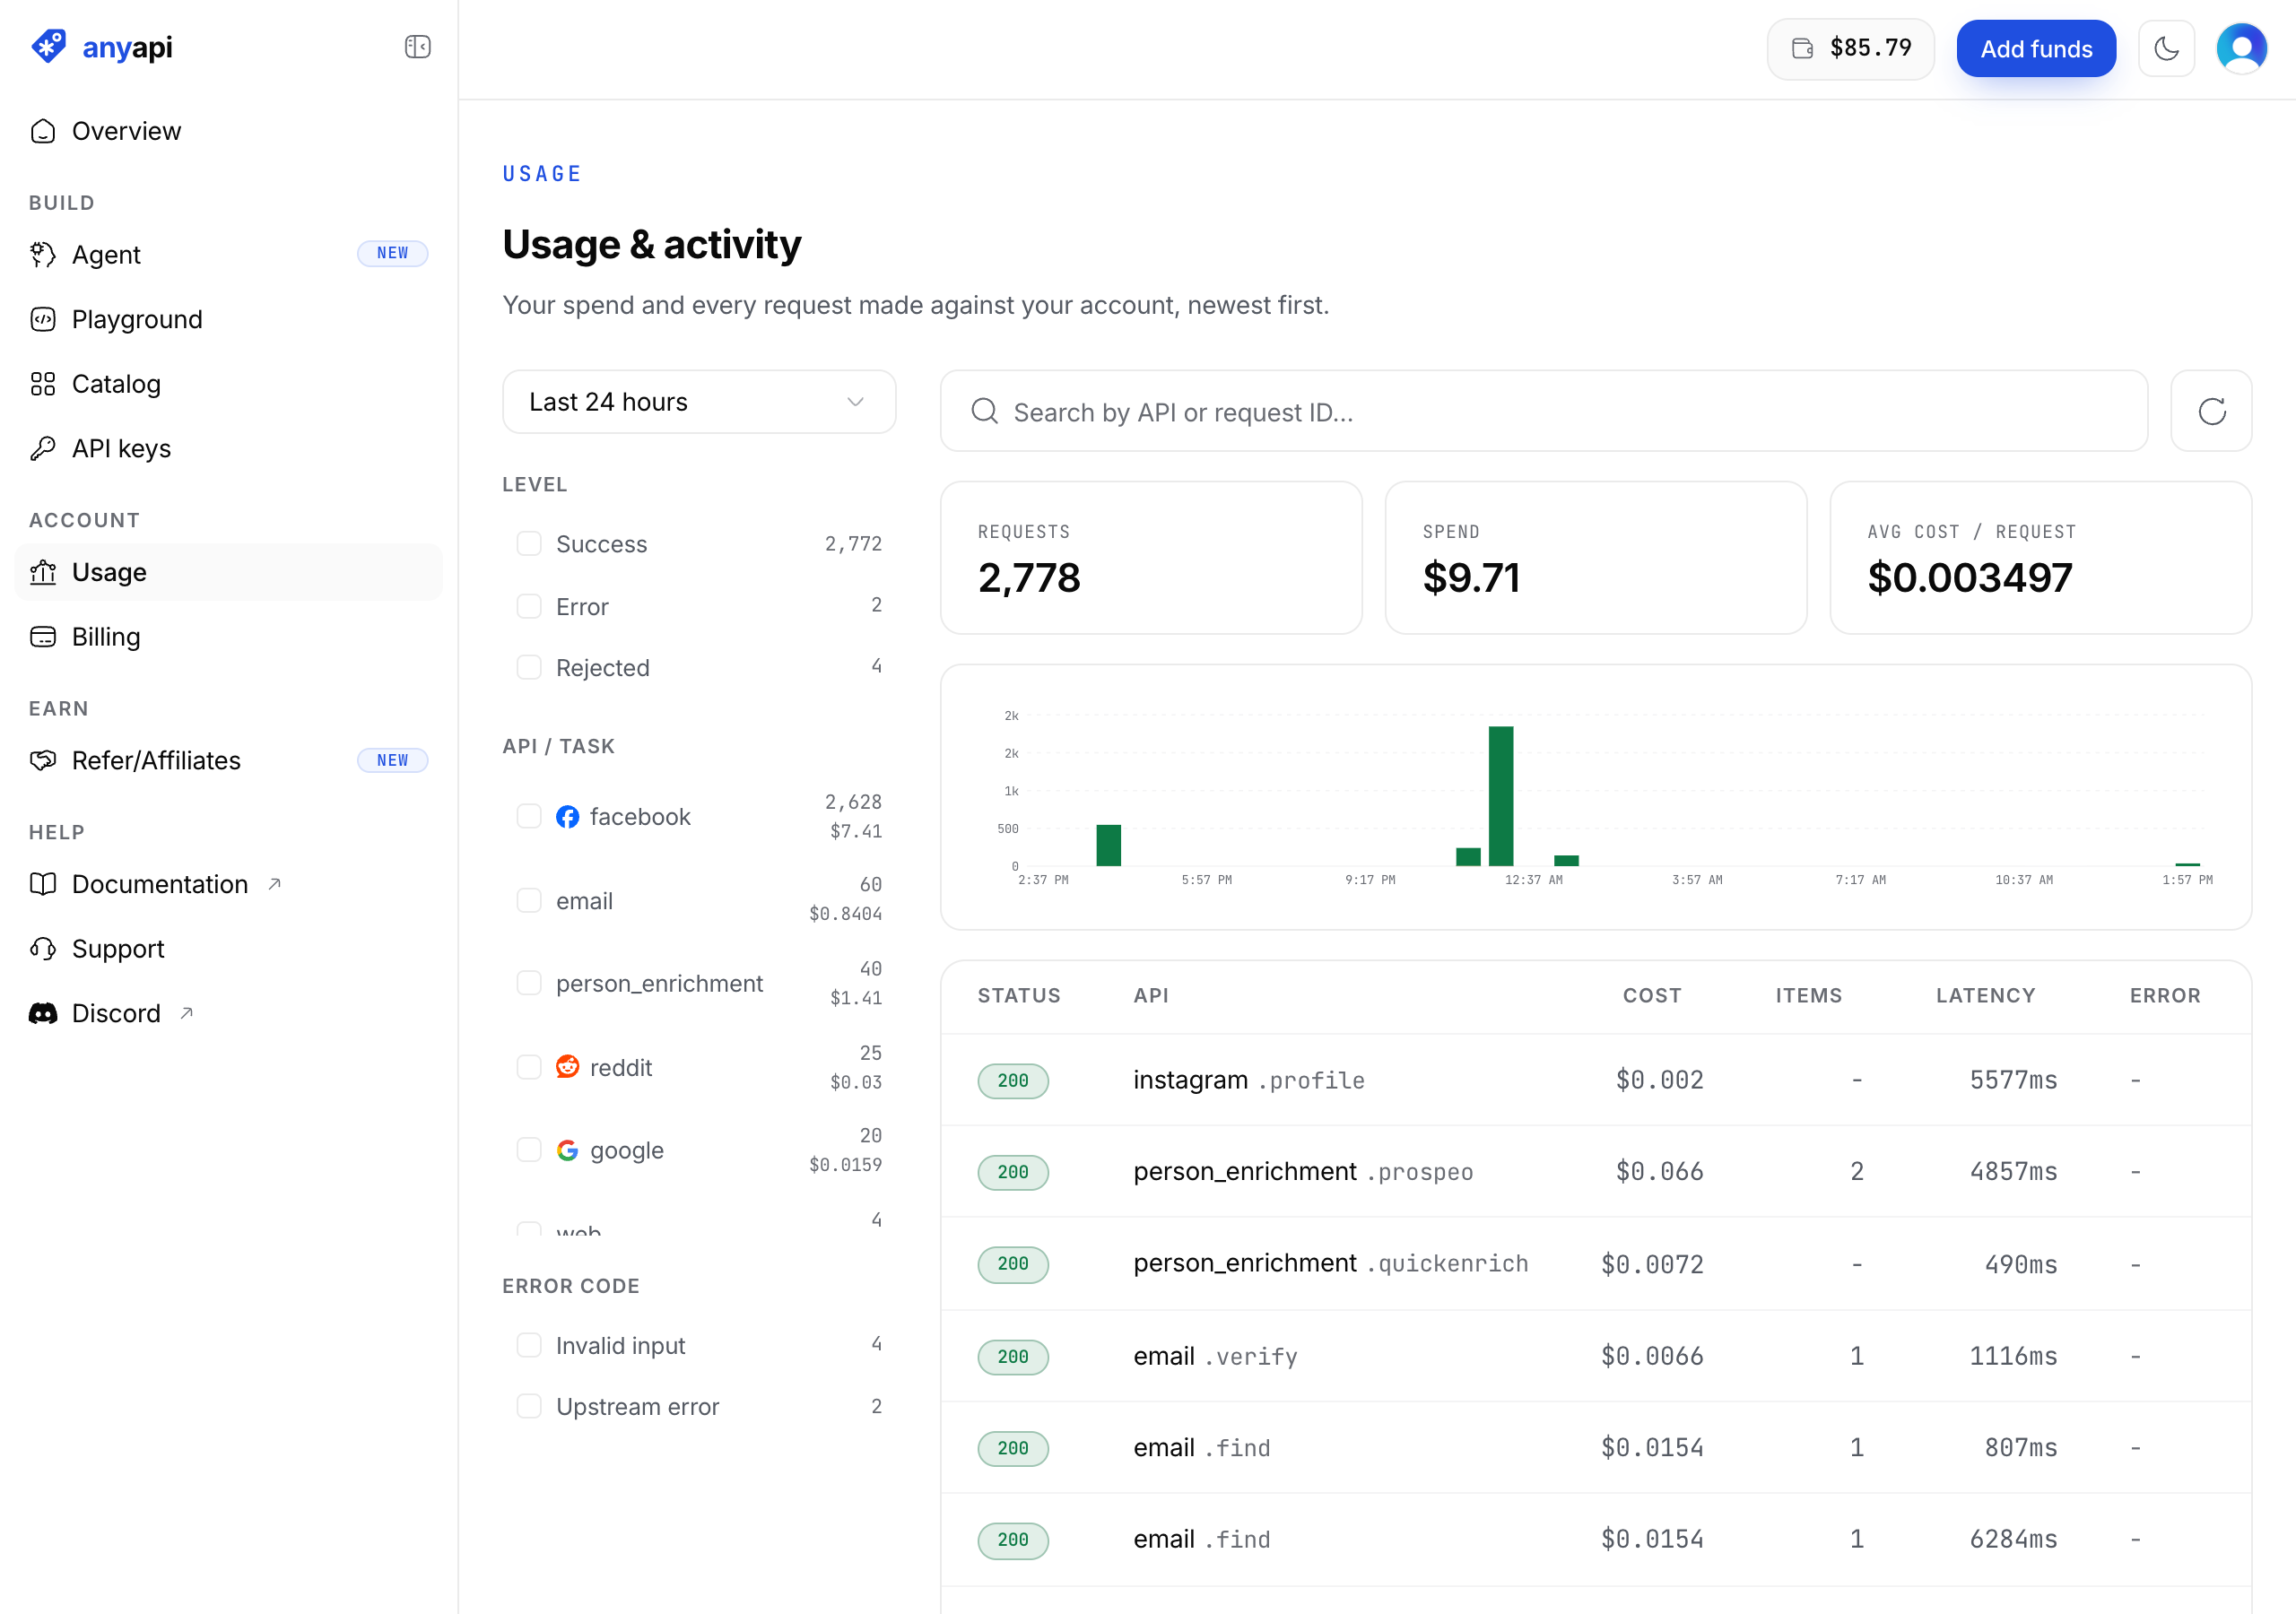This screenshot has height=1614, width=2296.
Task: Click the COST column header
Action: 1652,996
